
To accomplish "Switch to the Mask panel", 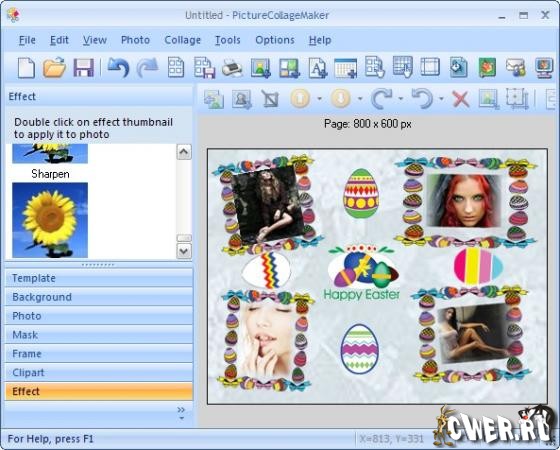I will (x=99, y=335).
